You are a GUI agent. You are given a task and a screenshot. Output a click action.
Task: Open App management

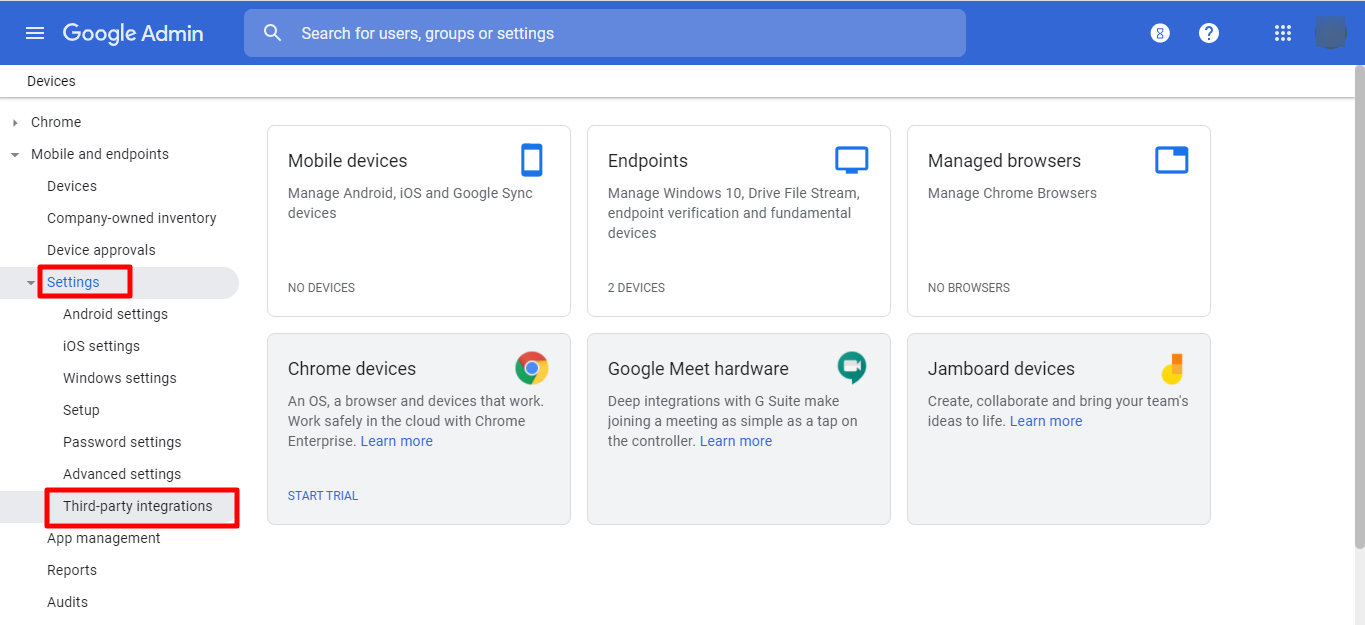(x=104, y=538)
